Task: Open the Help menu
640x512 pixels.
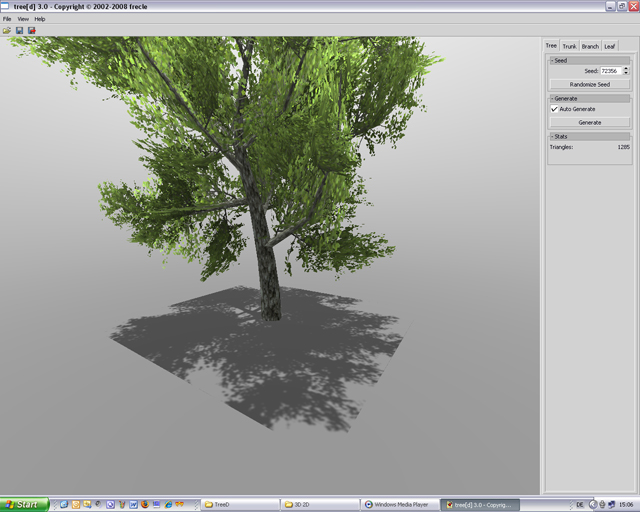Action: [x=40, y=19]
